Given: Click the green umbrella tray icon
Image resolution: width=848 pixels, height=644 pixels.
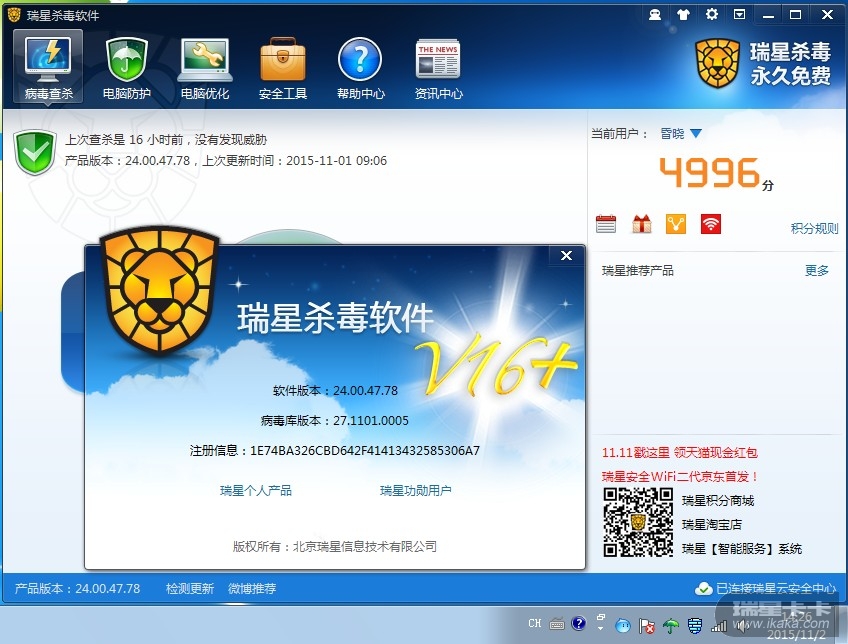Looking at the screenshot, I should [x=671, y=626].
